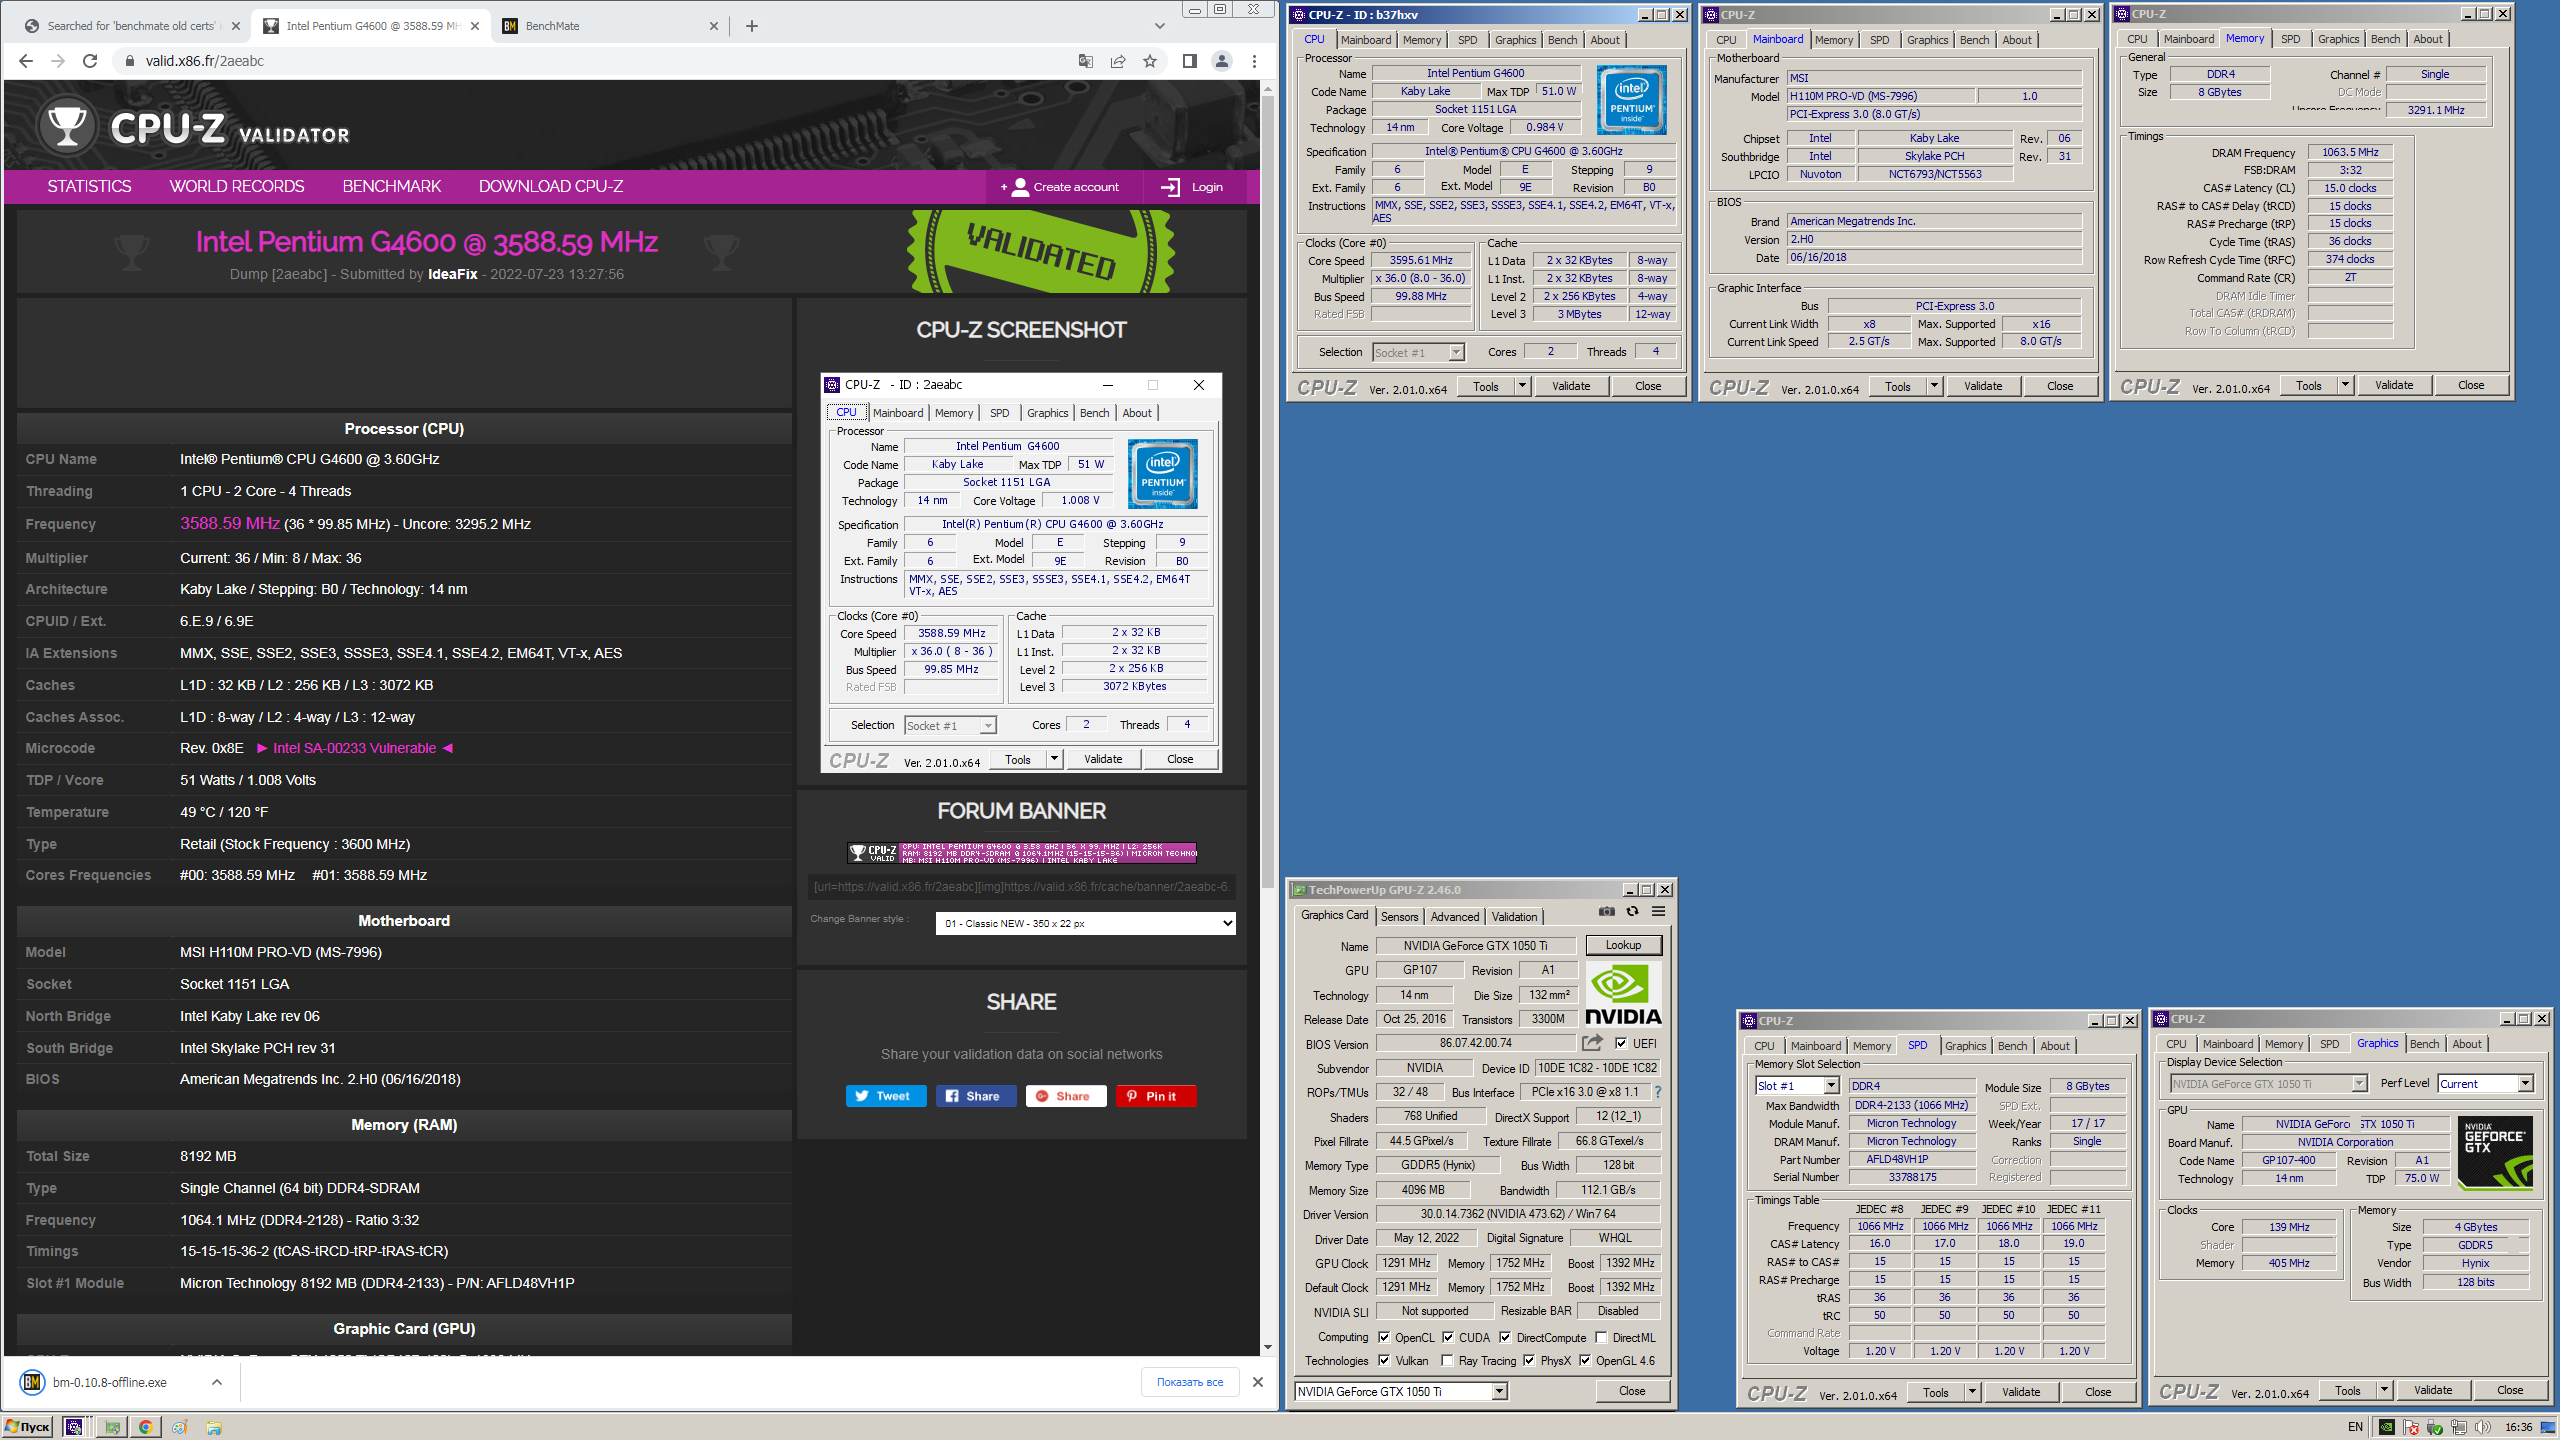The height and width of the screenshot is (1440, 2560).
Task: Click the GPU-Z taskbar button
Action: coord(112,1427)
